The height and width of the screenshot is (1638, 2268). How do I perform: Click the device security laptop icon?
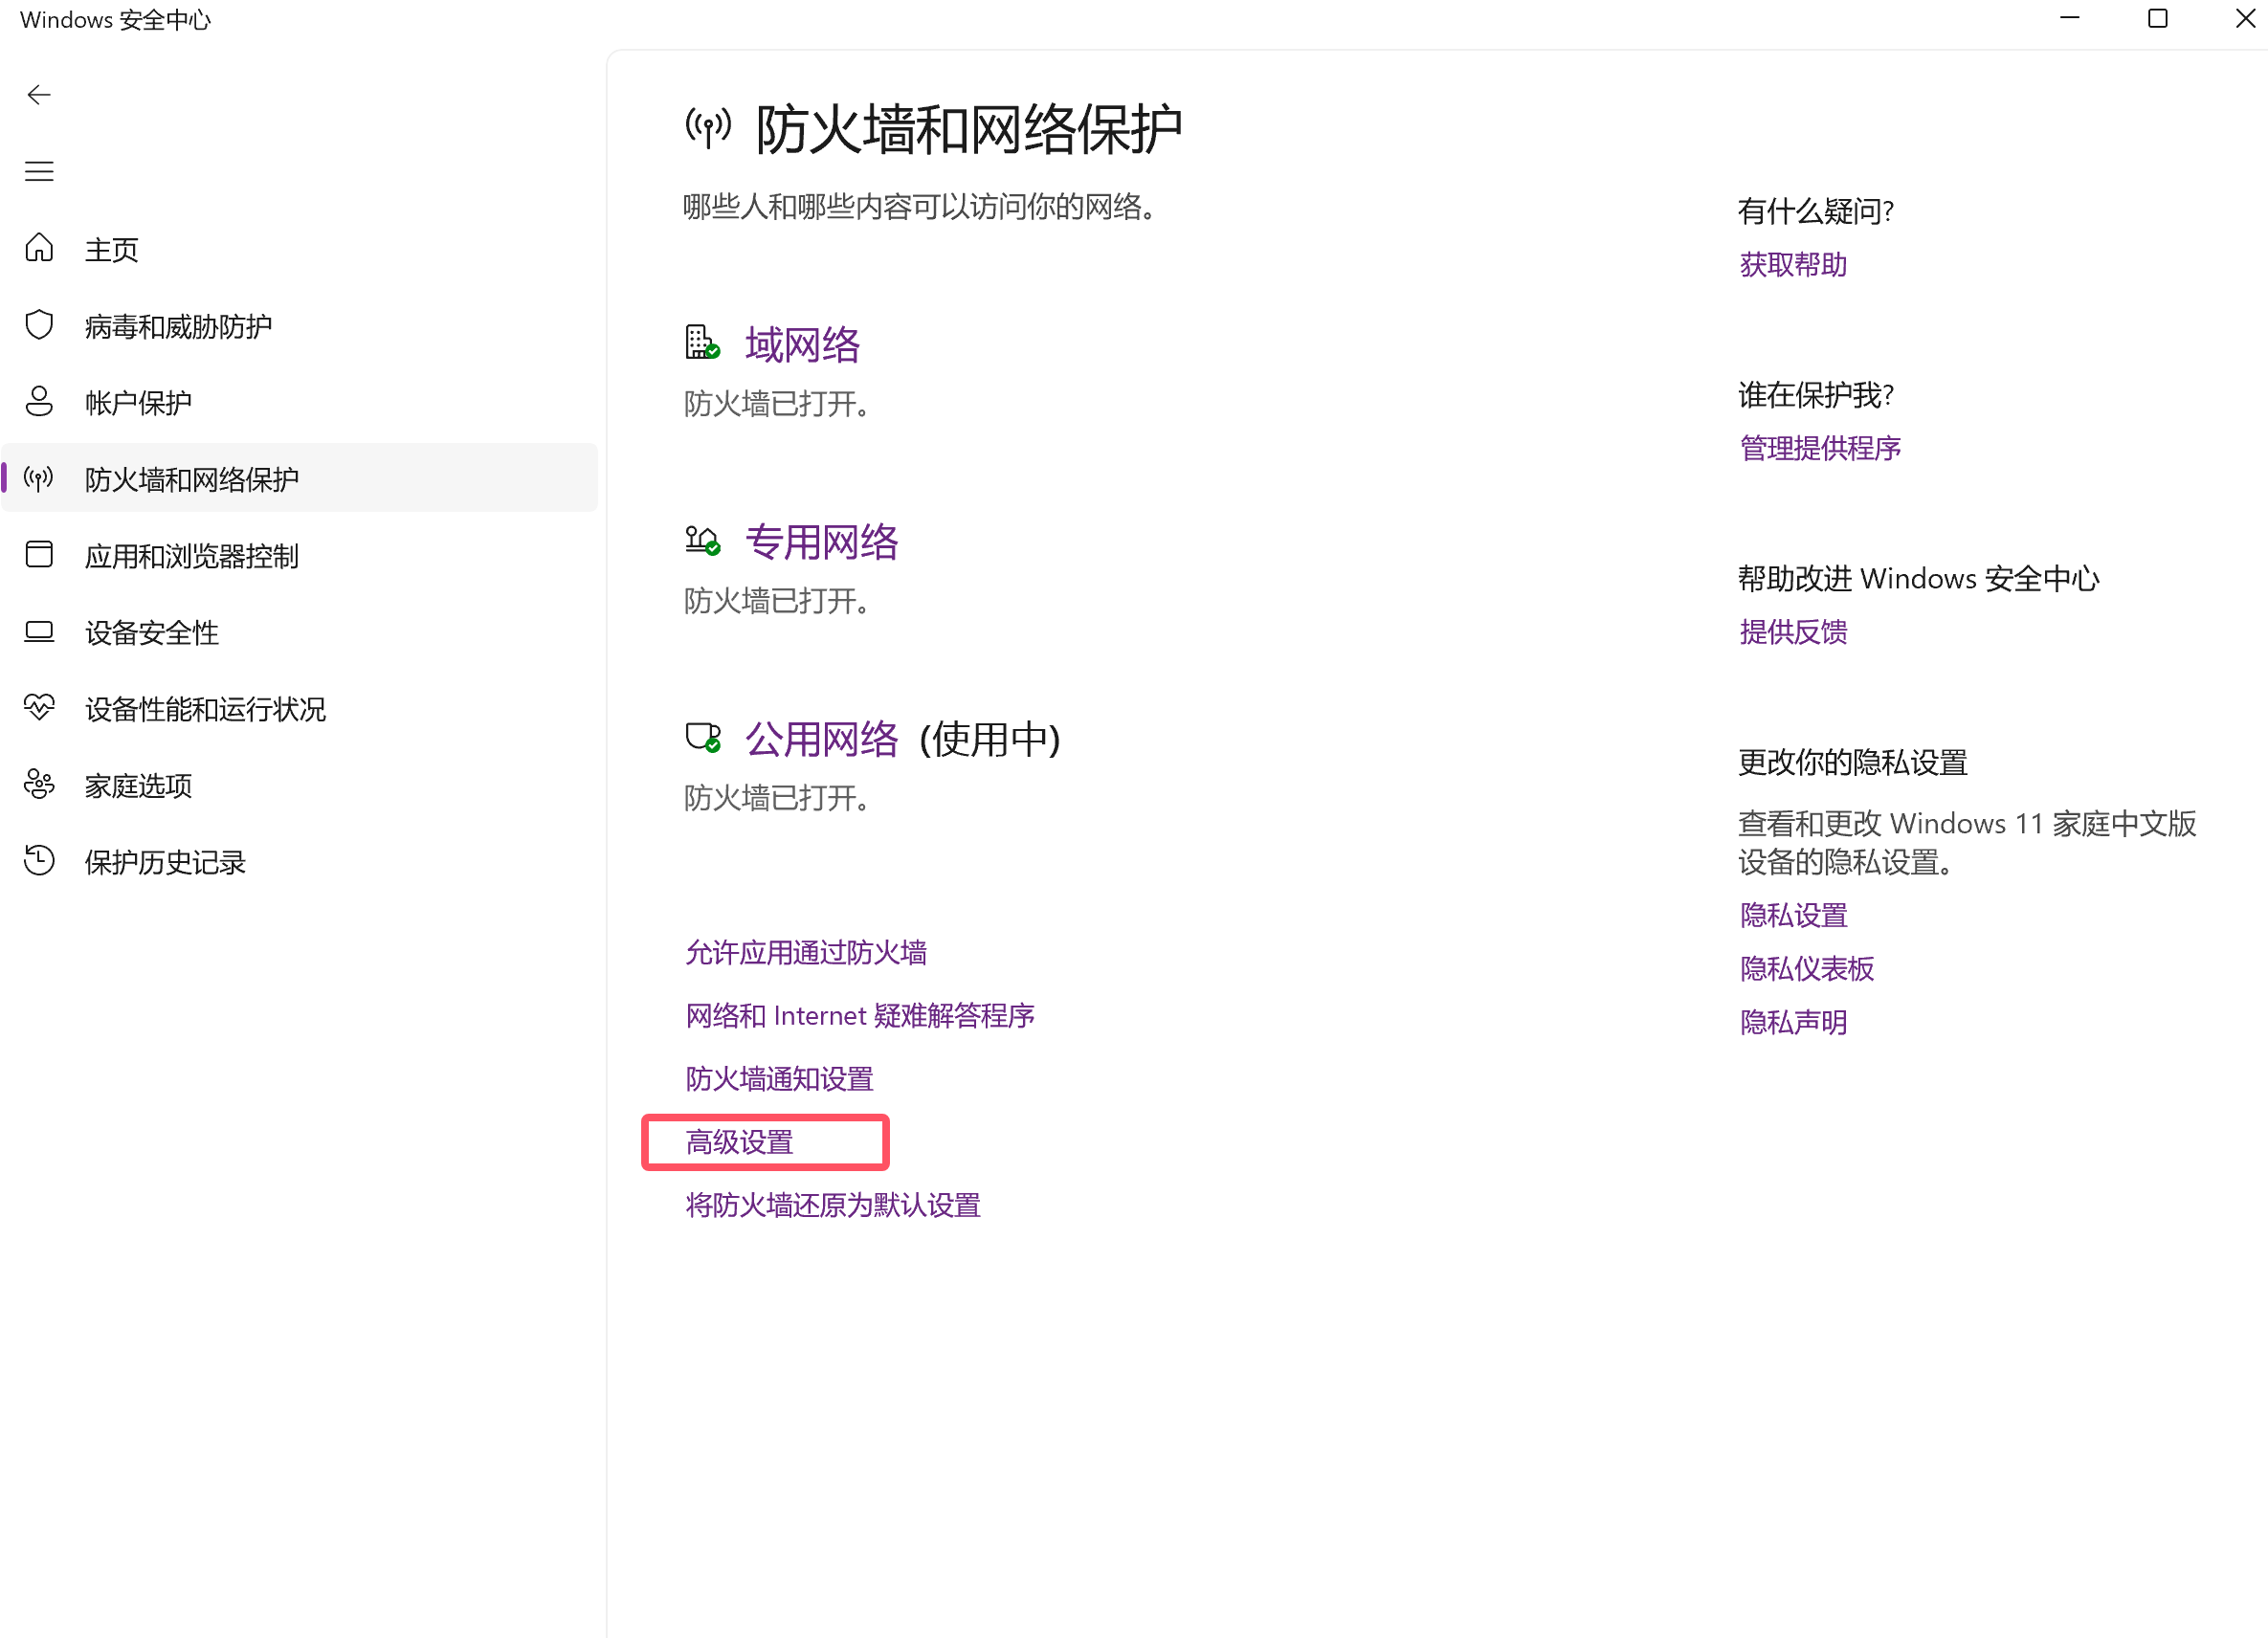39,632
